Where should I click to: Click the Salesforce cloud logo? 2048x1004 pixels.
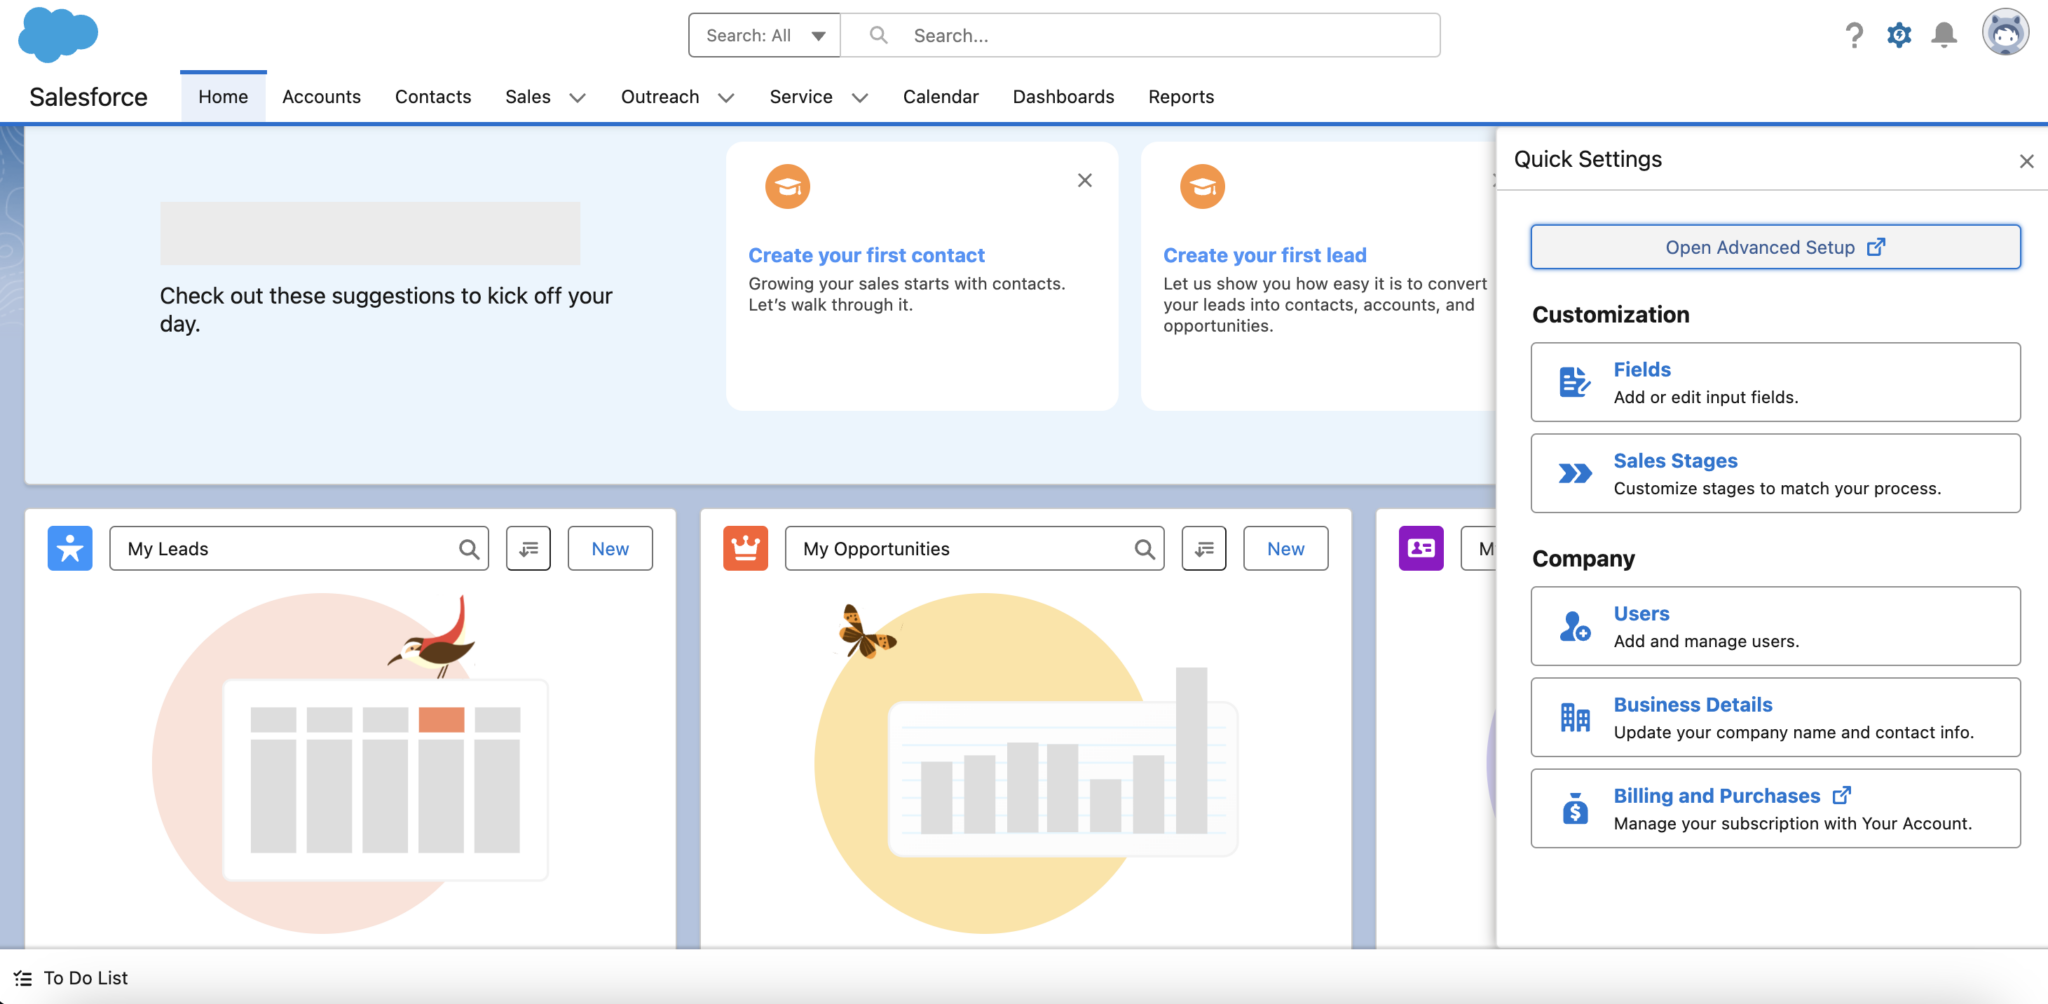tap(58, 35)
